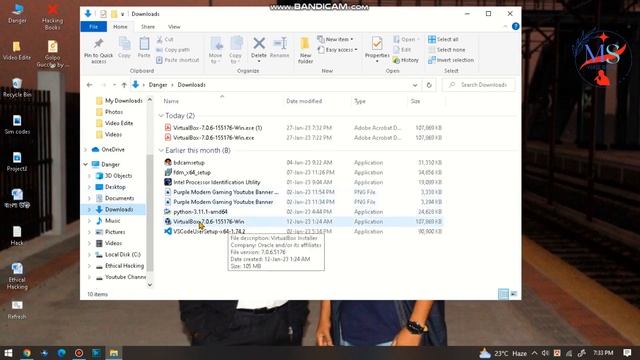Open Explorer Help icon

[516, 27]
